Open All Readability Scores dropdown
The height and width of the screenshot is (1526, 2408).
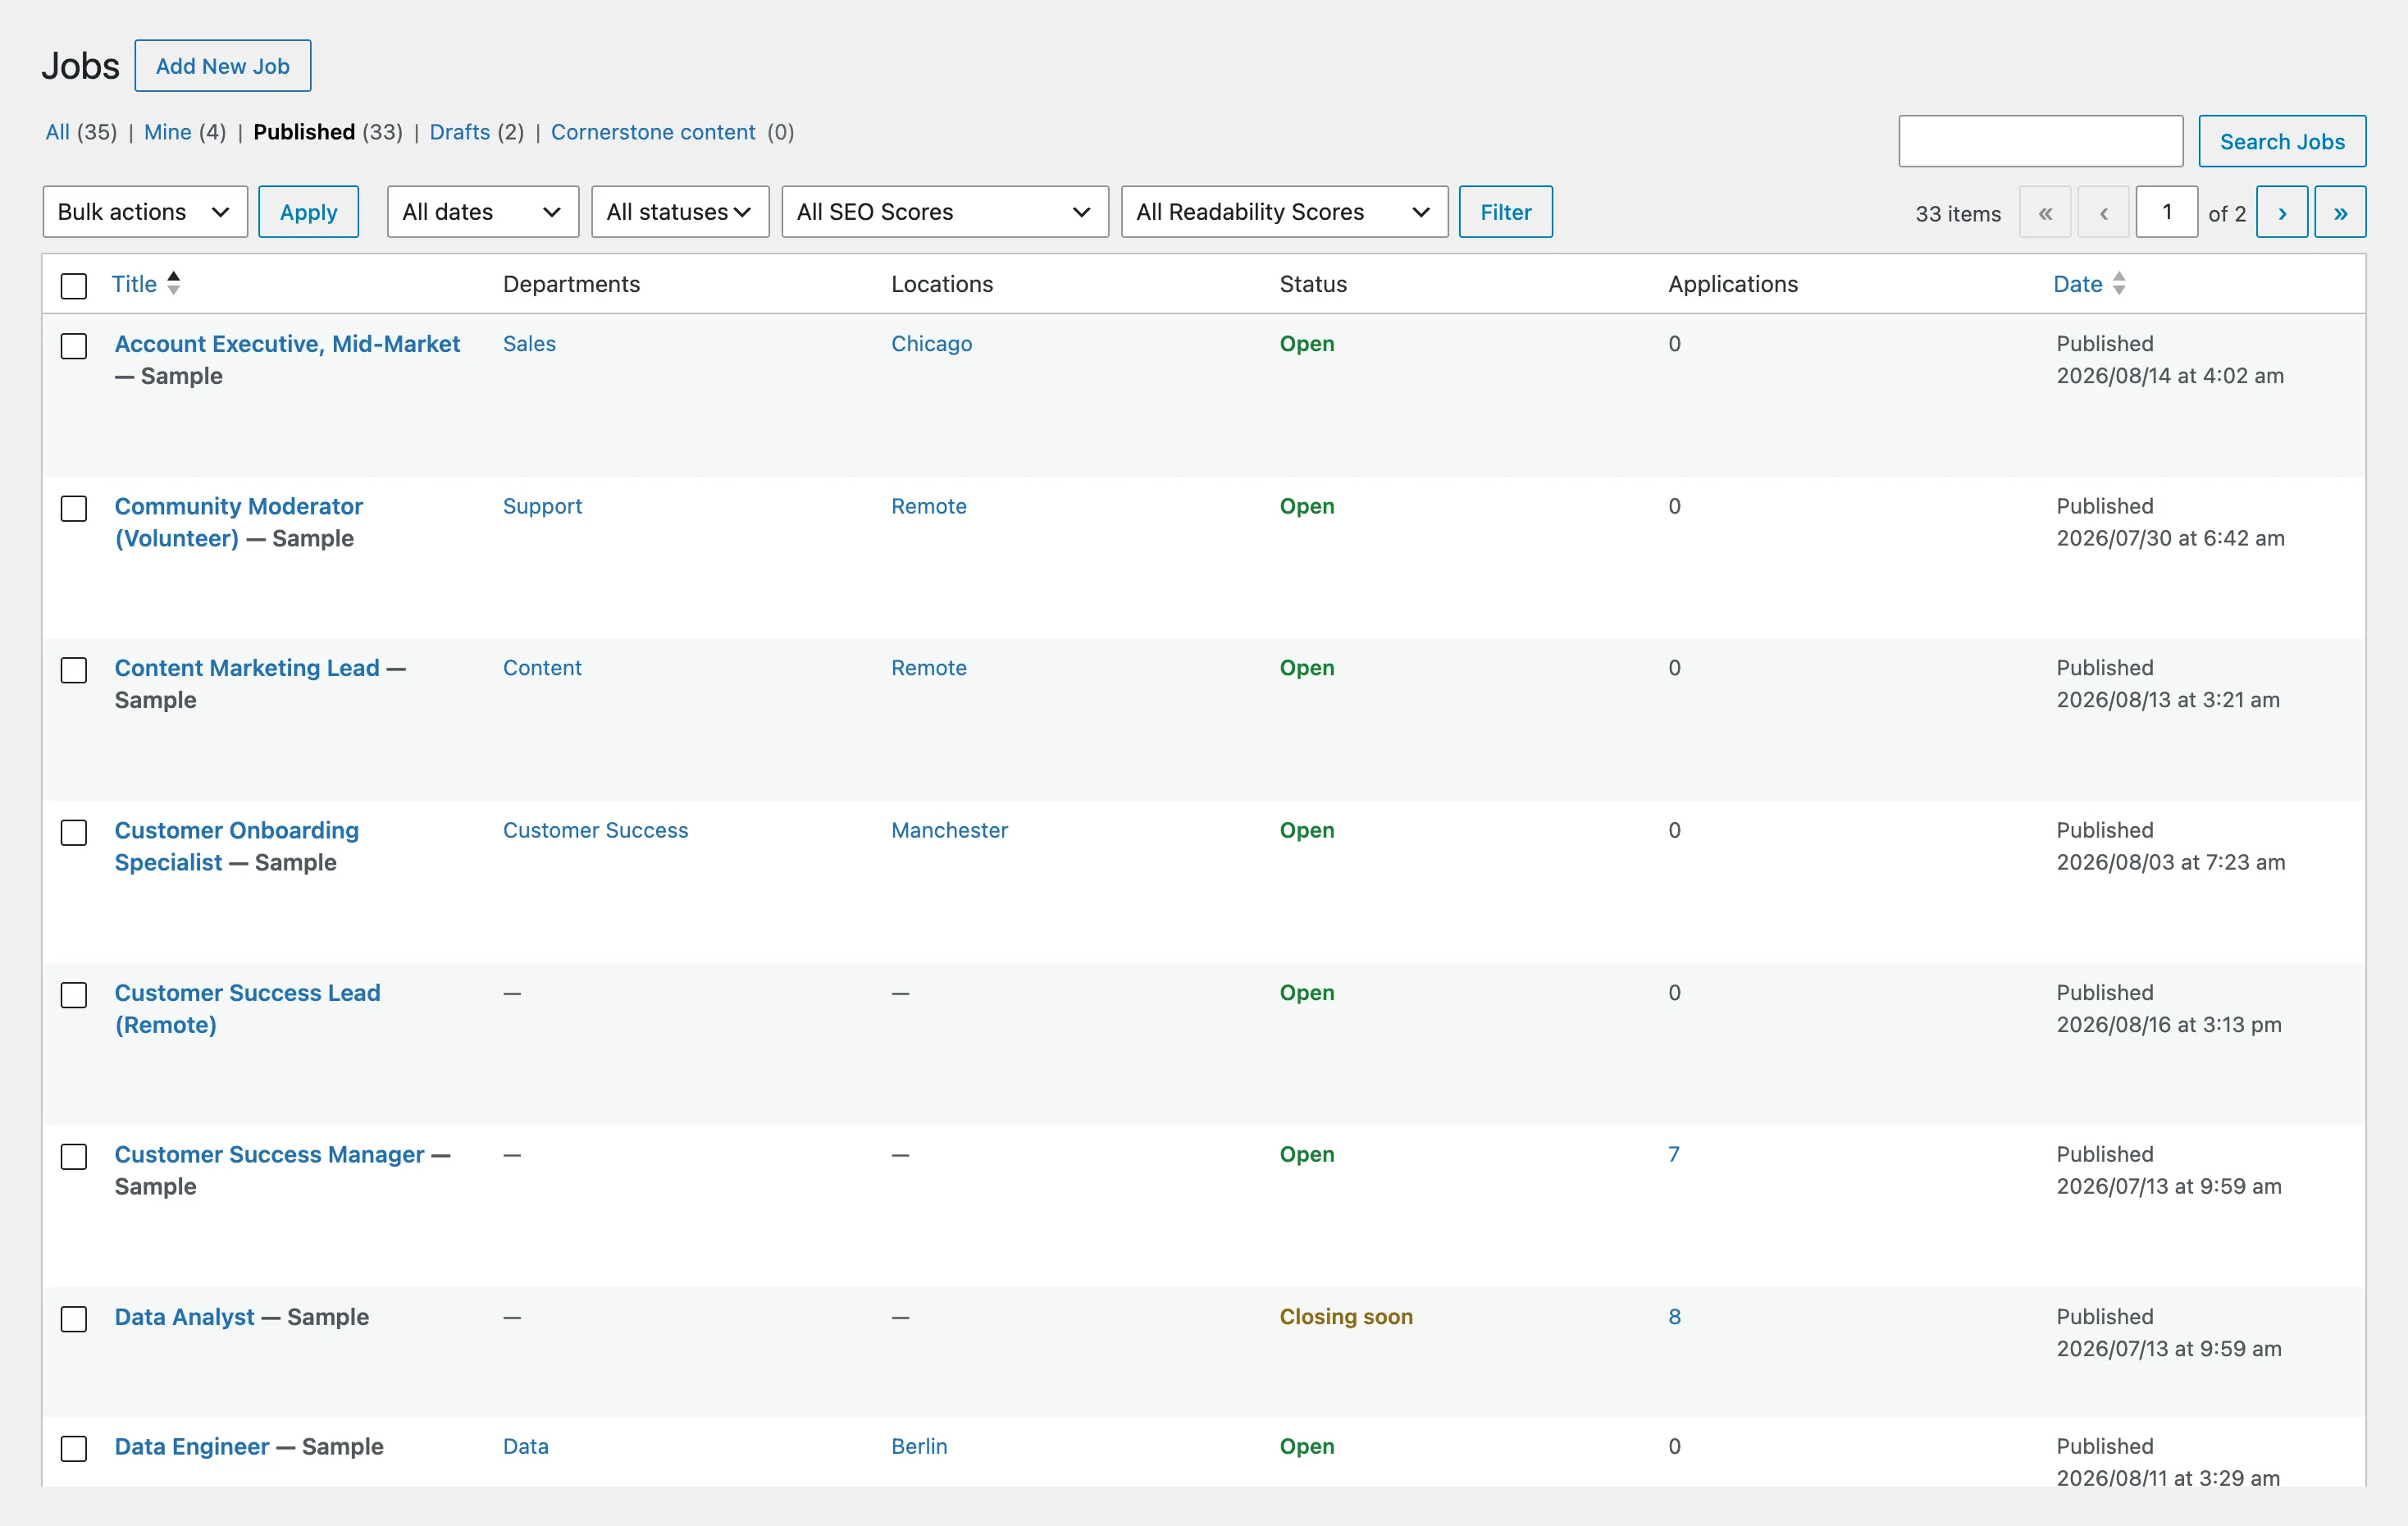coord(1284,212)
